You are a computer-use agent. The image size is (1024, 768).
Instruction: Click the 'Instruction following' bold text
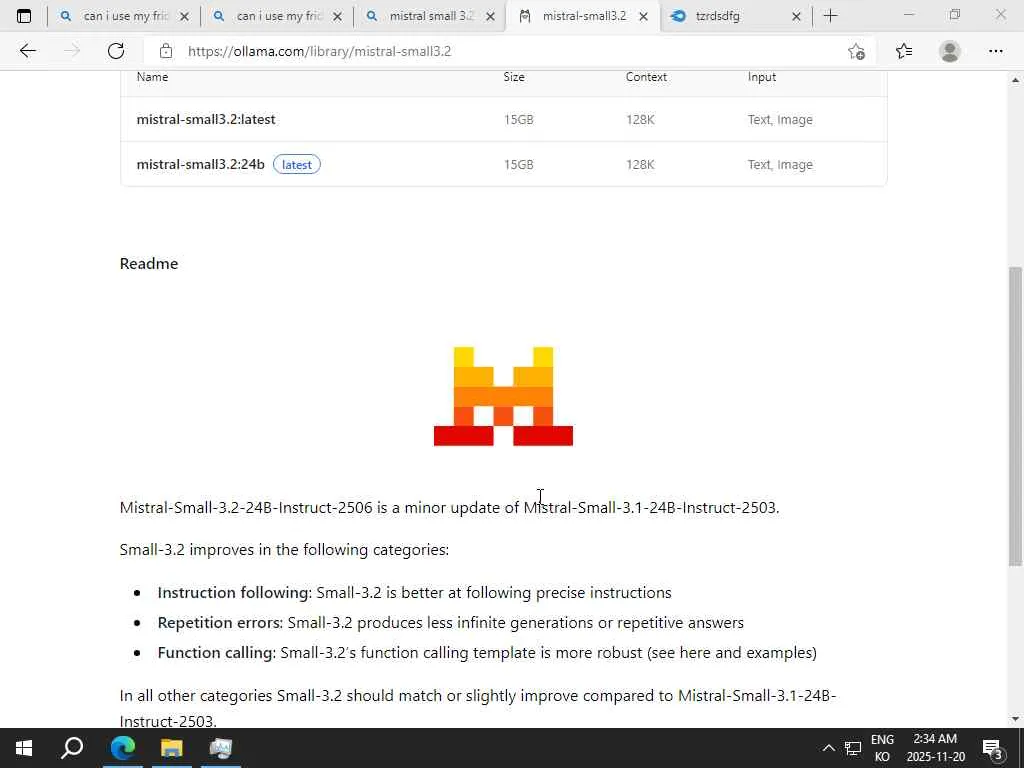(234, 592)
